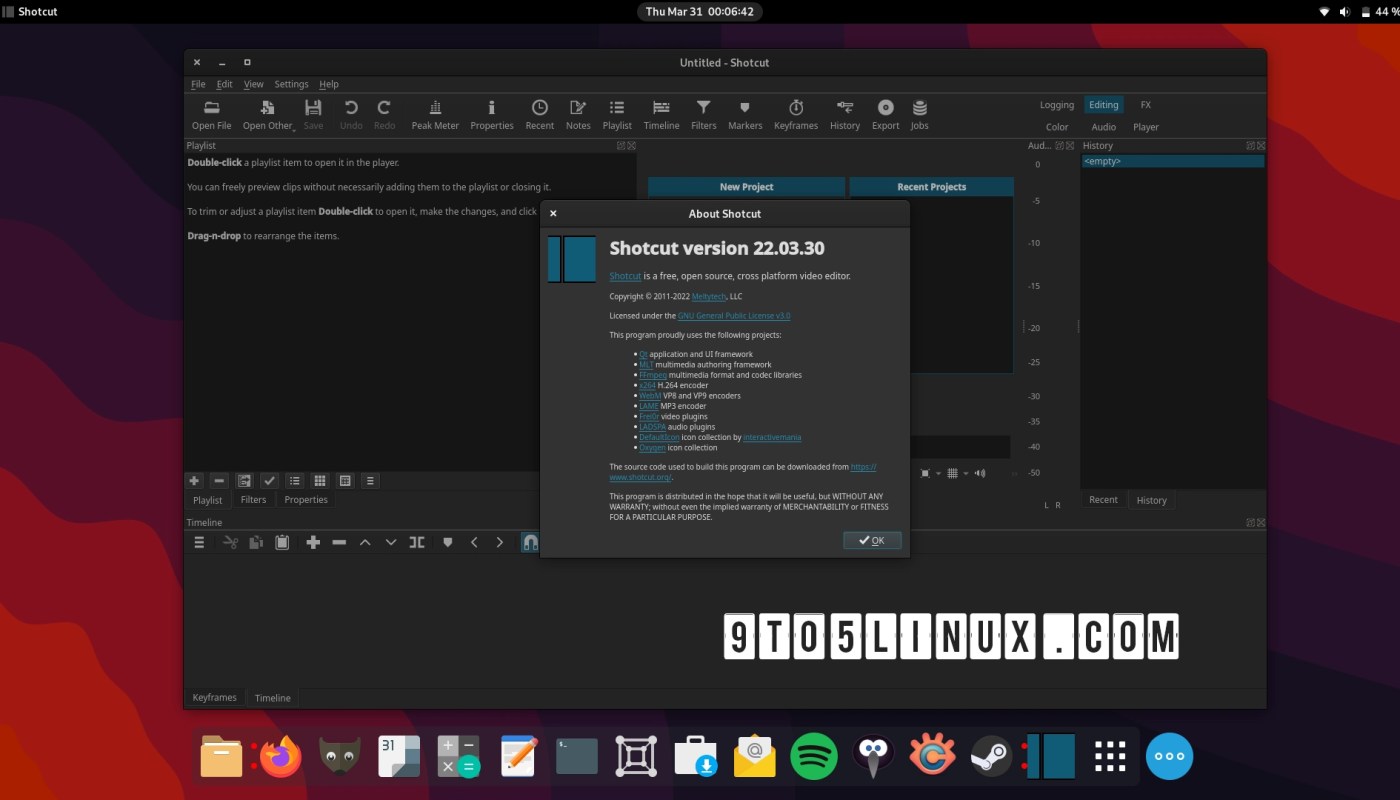The height and width of the screenshot is (800, 1400).
Task: Add source to playlist with plus icon
Action: [195, 481]
